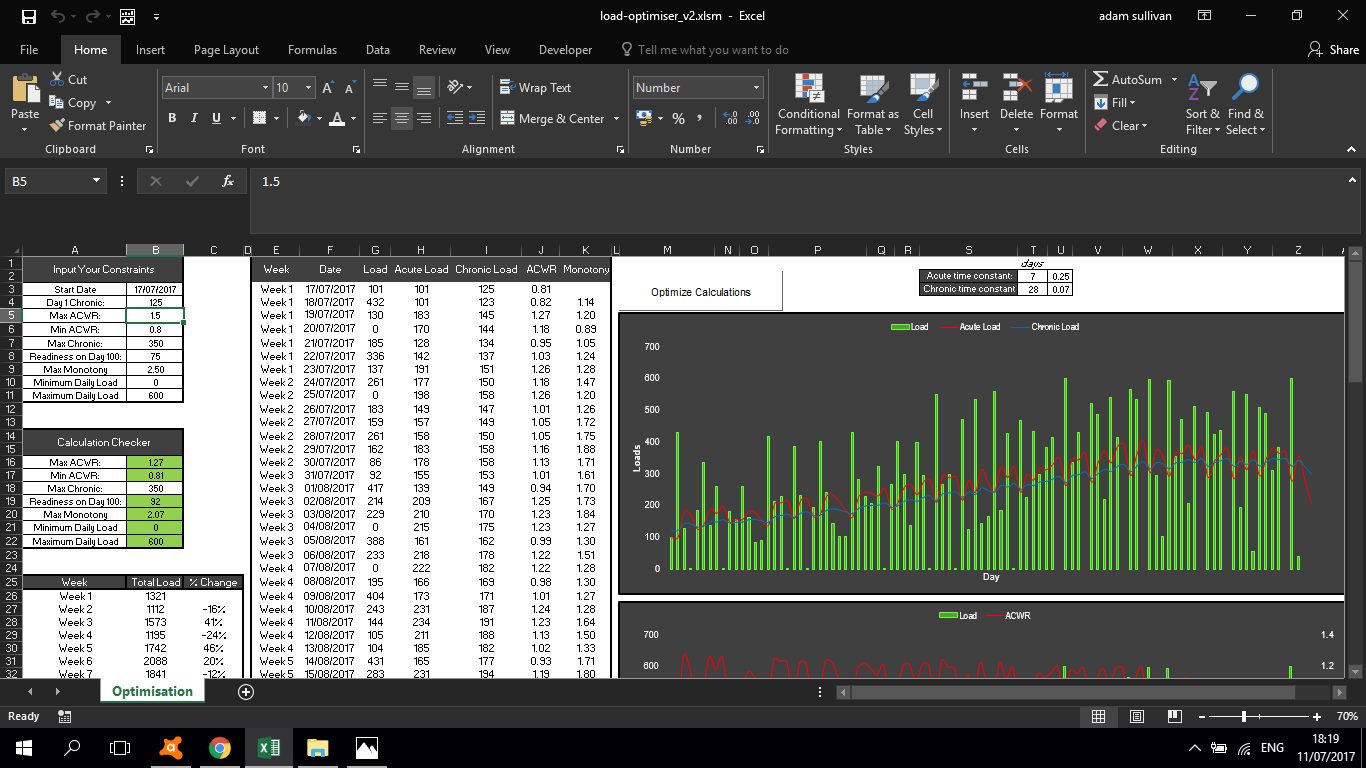
Task: Open the Name Box dropdown arrow
Action: [x=97, y=181]
